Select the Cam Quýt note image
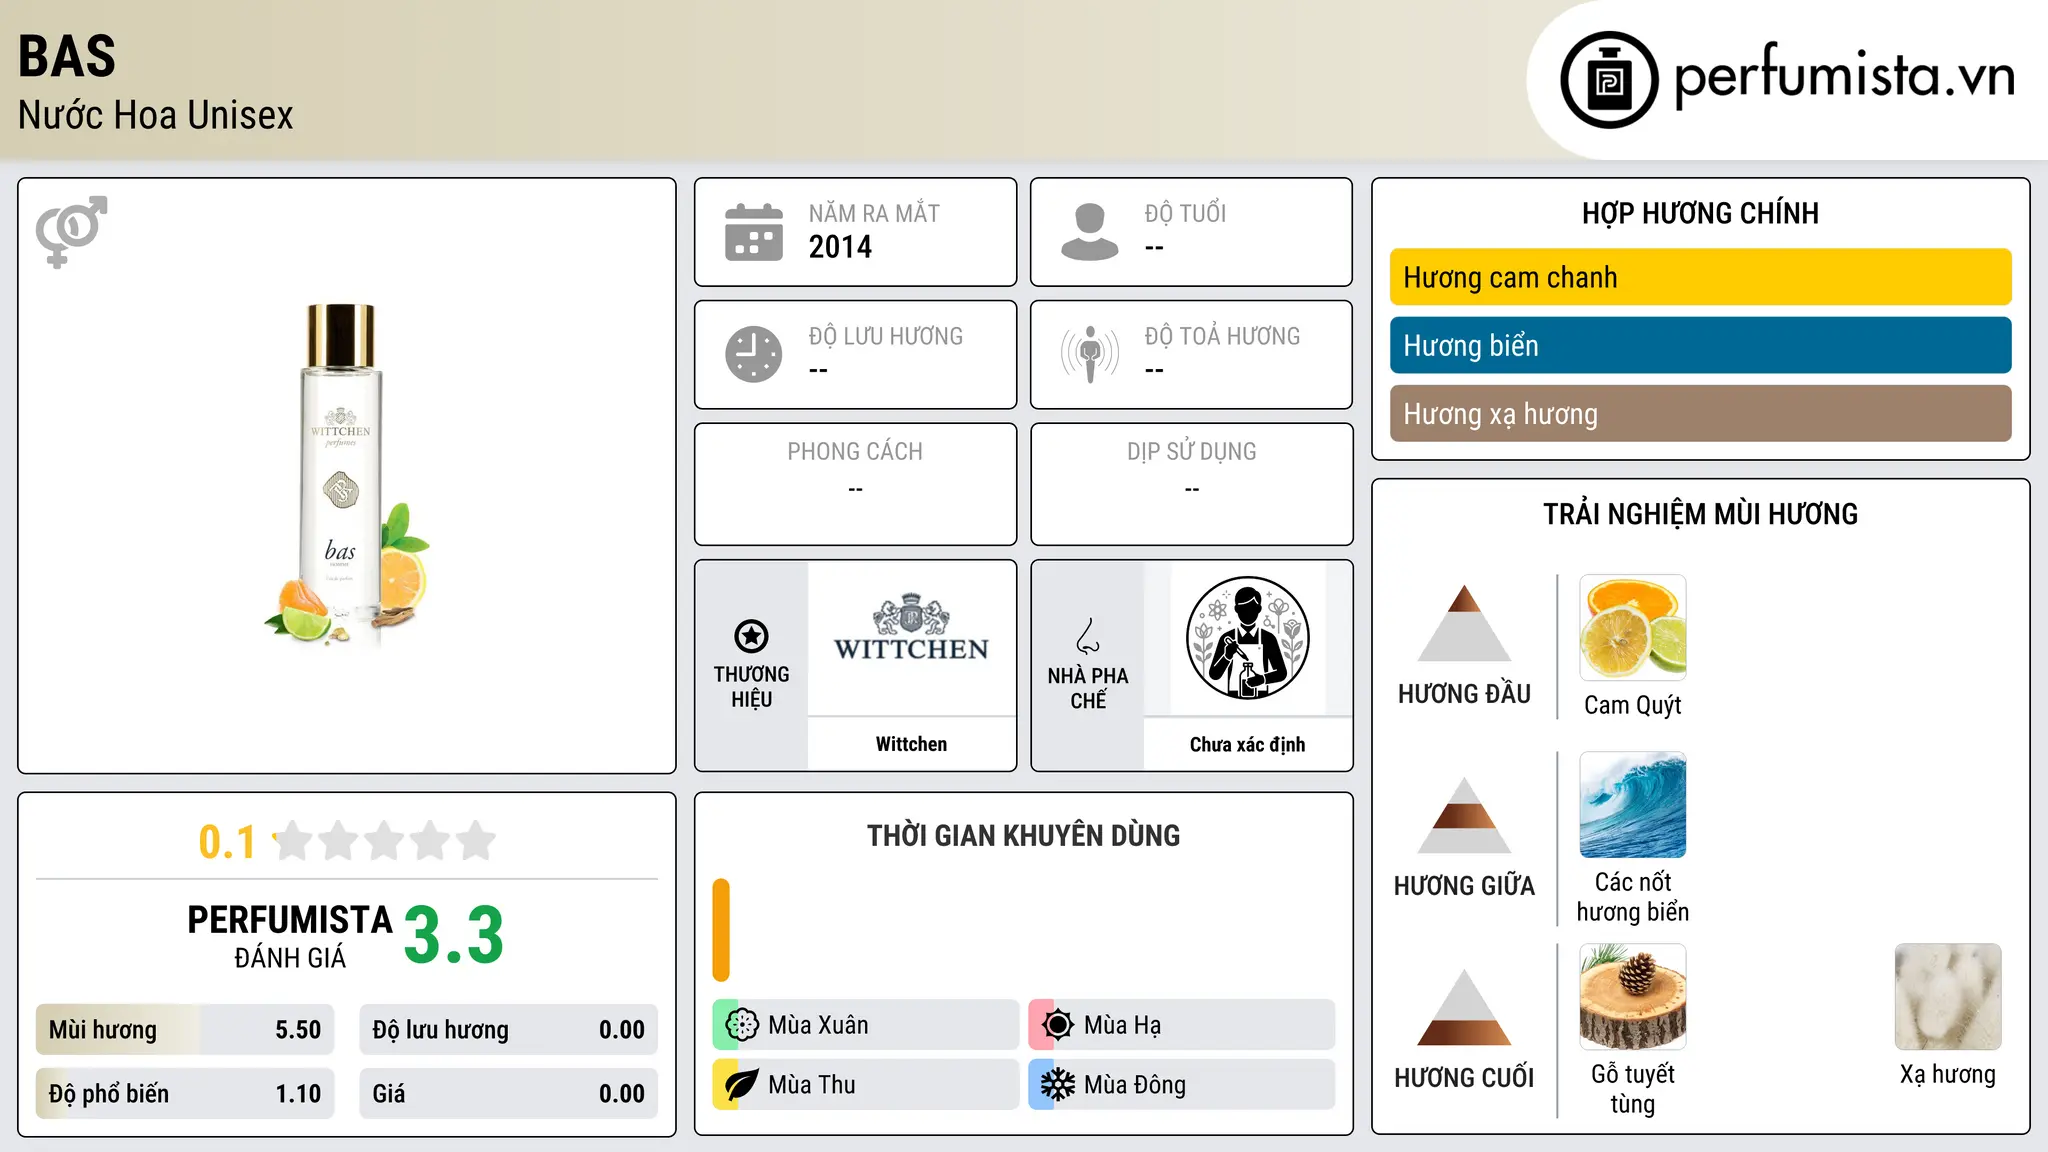The height and width of the screenshot is (1152, 2048). (1632, 628)
